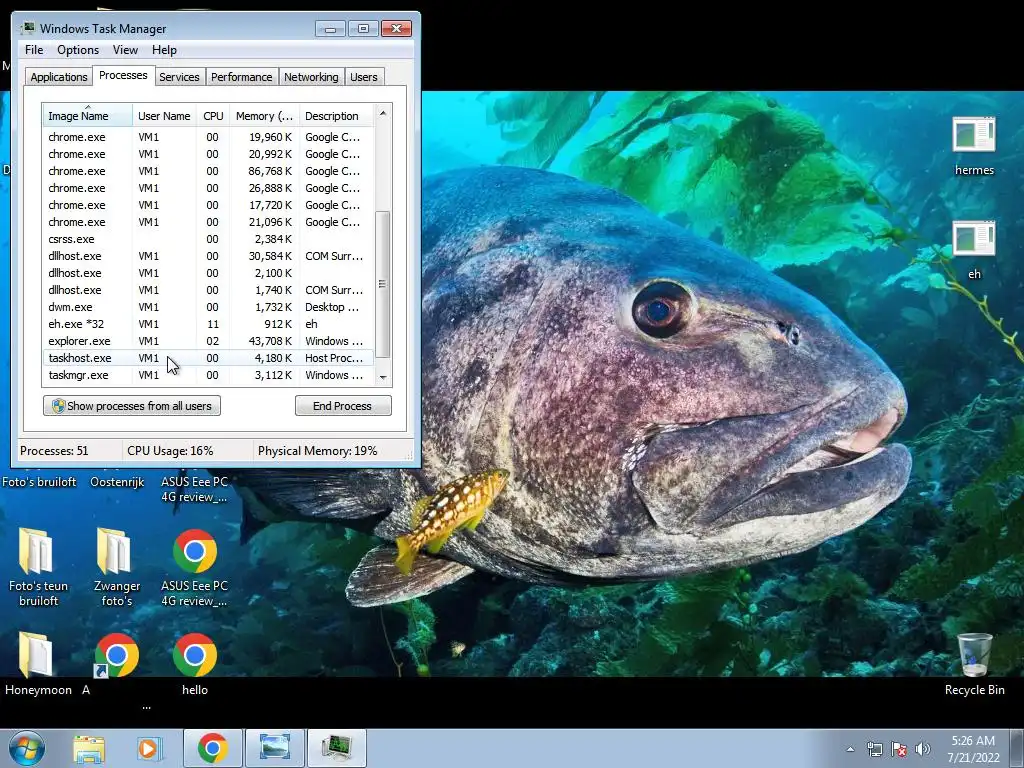The width and height of the screenshot is (1024, 768).
Task: Switch to the Networking tab
Action: 311,77
